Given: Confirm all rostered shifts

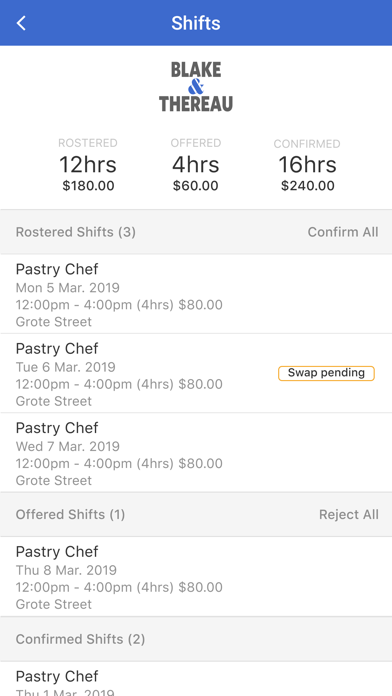Looking at the screenshot, I should click(x=343, y=232).
